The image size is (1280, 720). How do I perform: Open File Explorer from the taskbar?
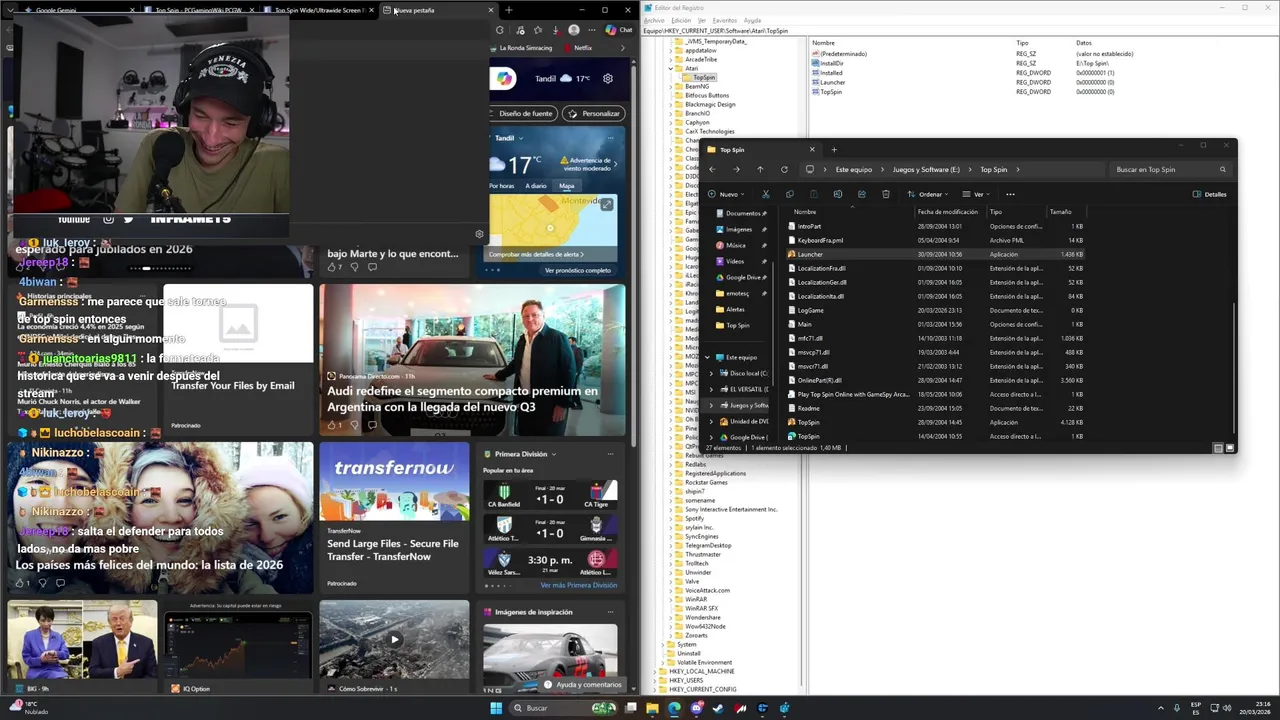click(x=652, y=708)
